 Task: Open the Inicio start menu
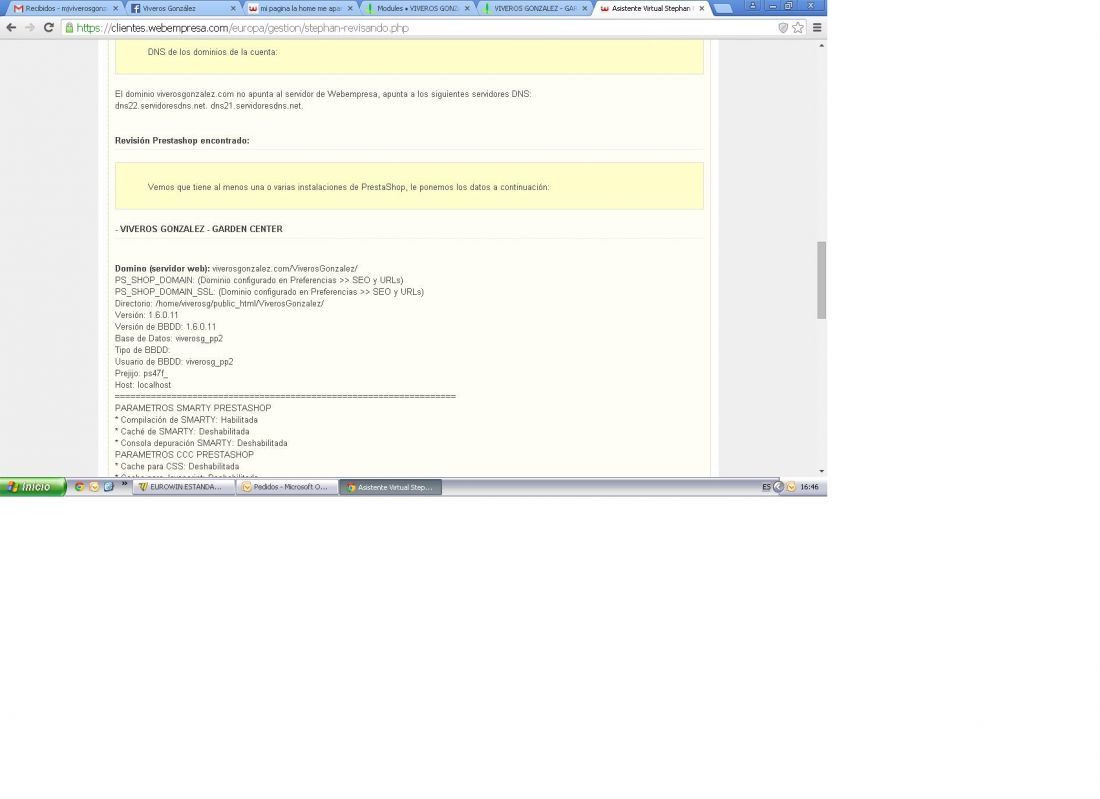pyautogui.click(x=33, y=487)
